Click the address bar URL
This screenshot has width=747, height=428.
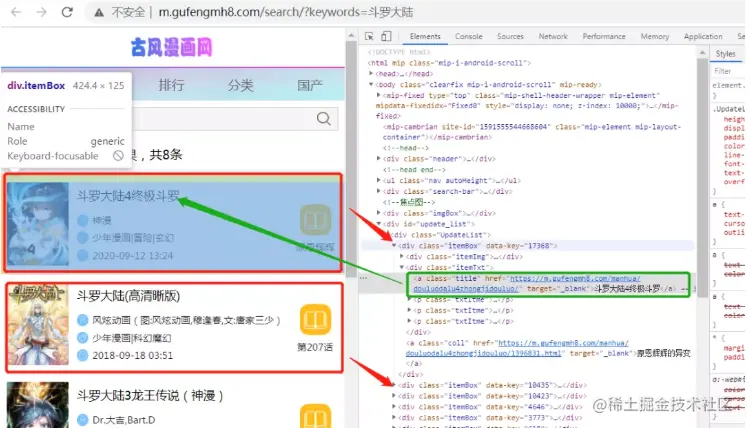(285, 12)
